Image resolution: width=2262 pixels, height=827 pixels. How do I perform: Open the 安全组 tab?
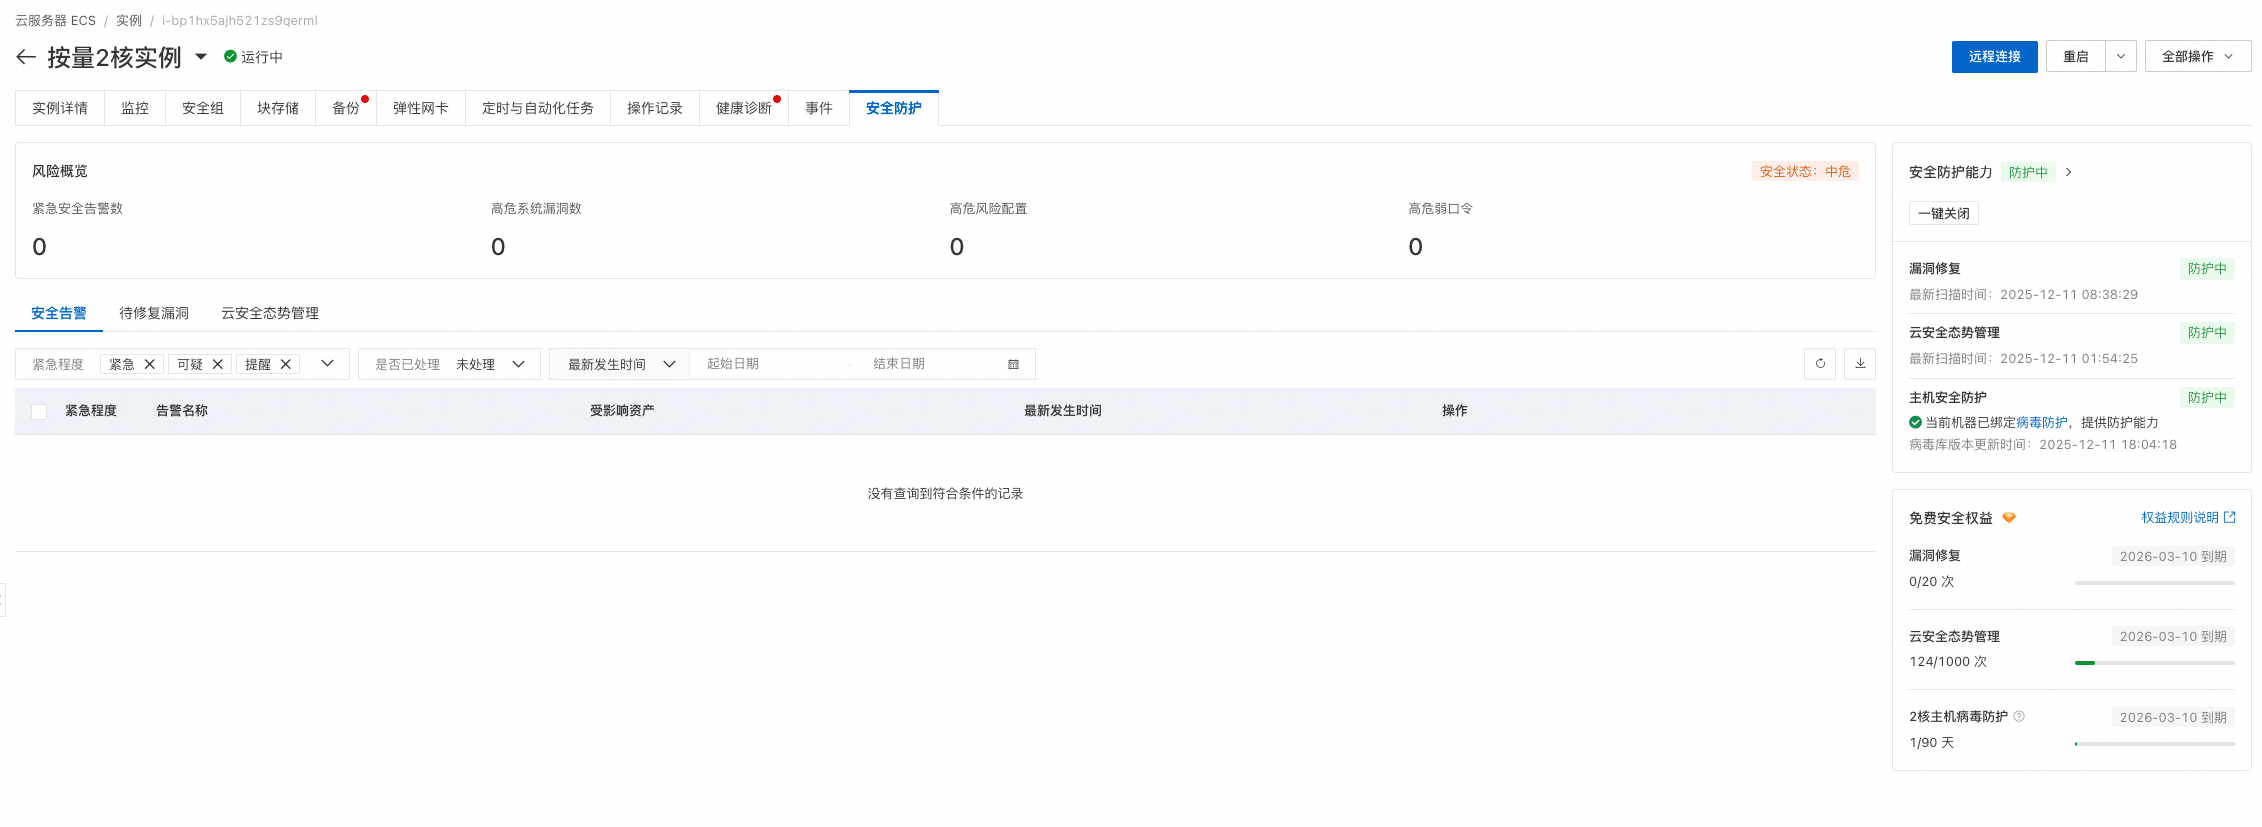tap(203, 108)
